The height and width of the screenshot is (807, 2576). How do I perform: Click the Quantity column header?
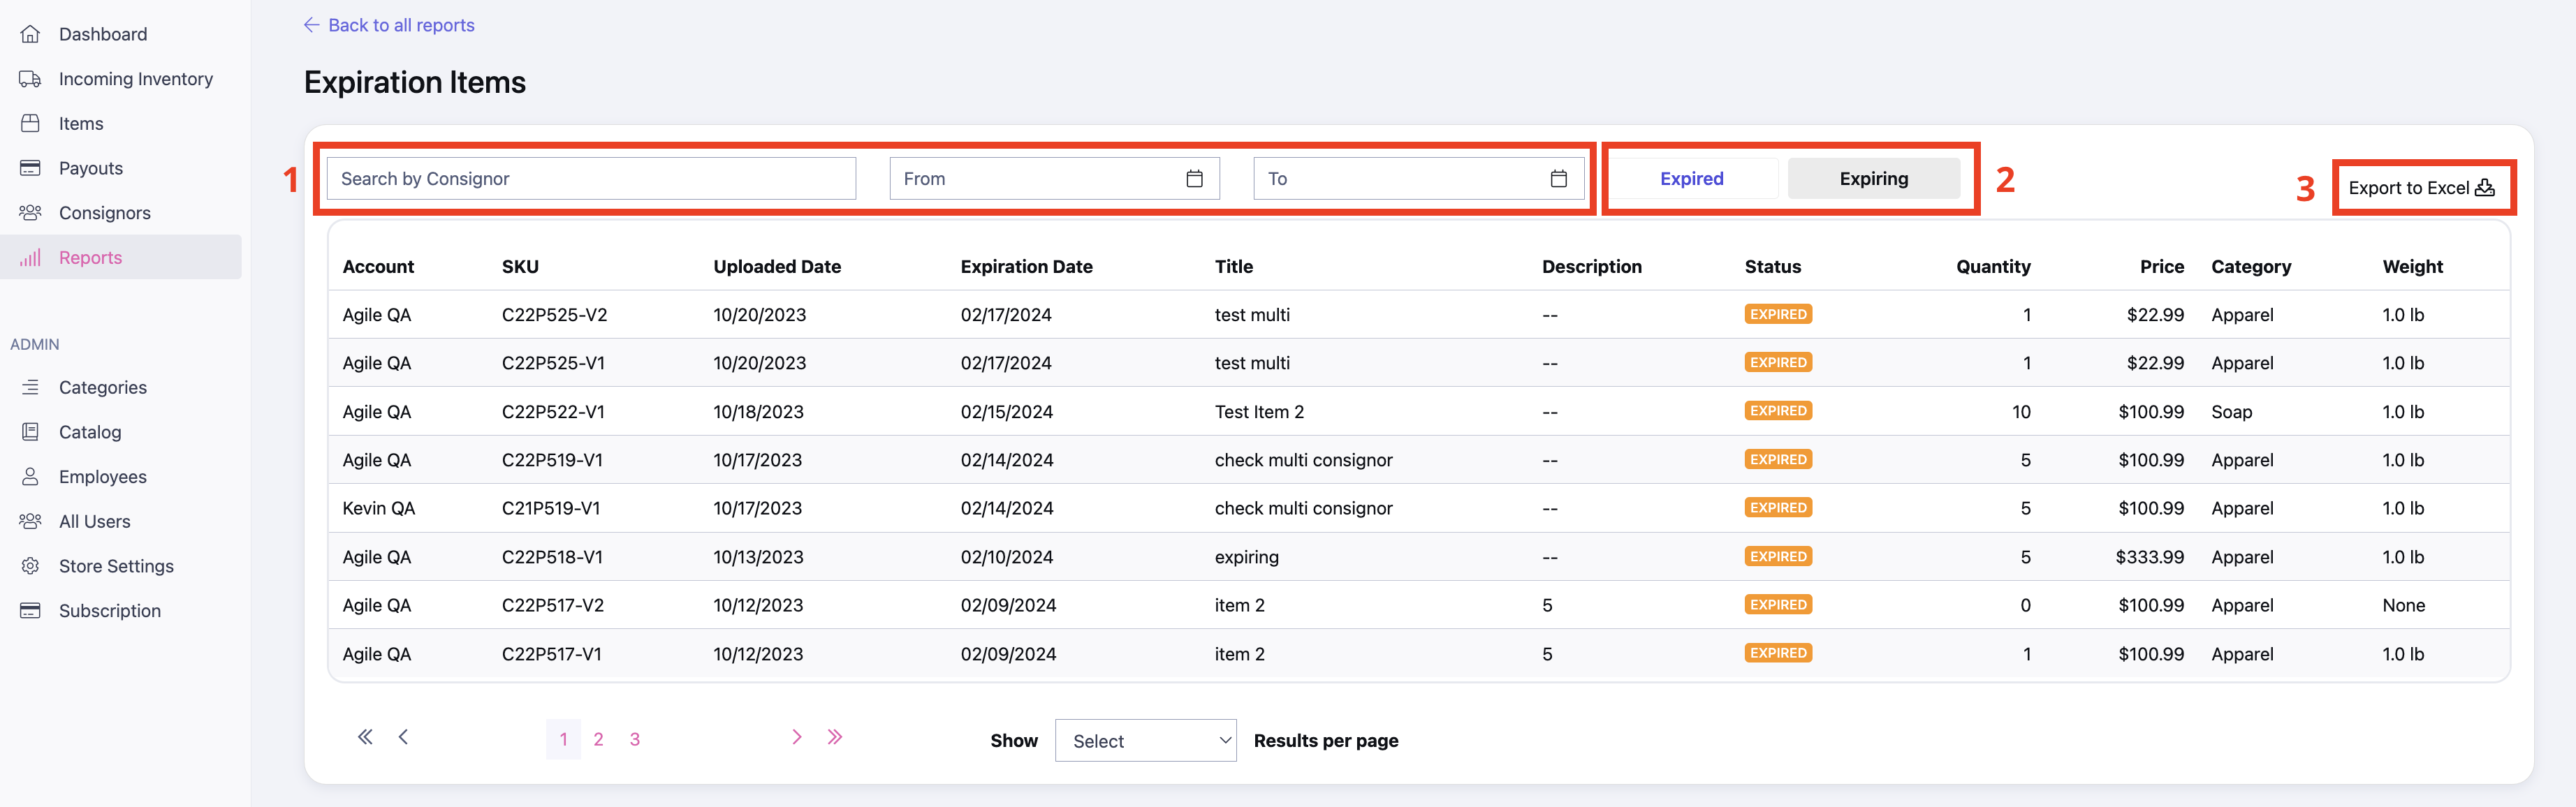[x=1993, y=267]
